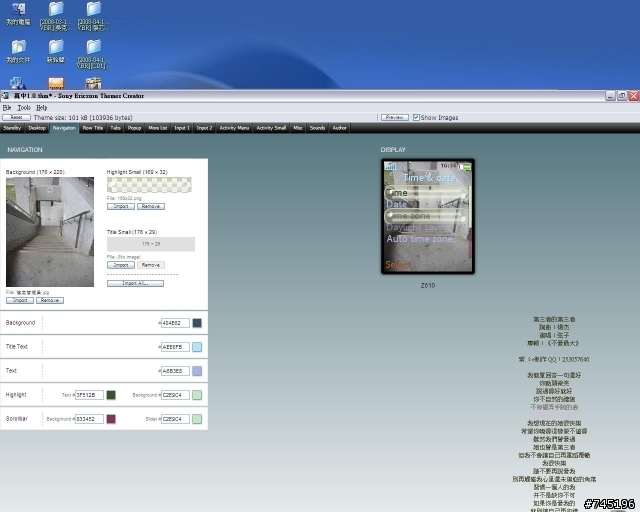Open the Sounds tab
The height and width of the screenshot is (512, 640).
pyautogui.click(x=317, y=128)
